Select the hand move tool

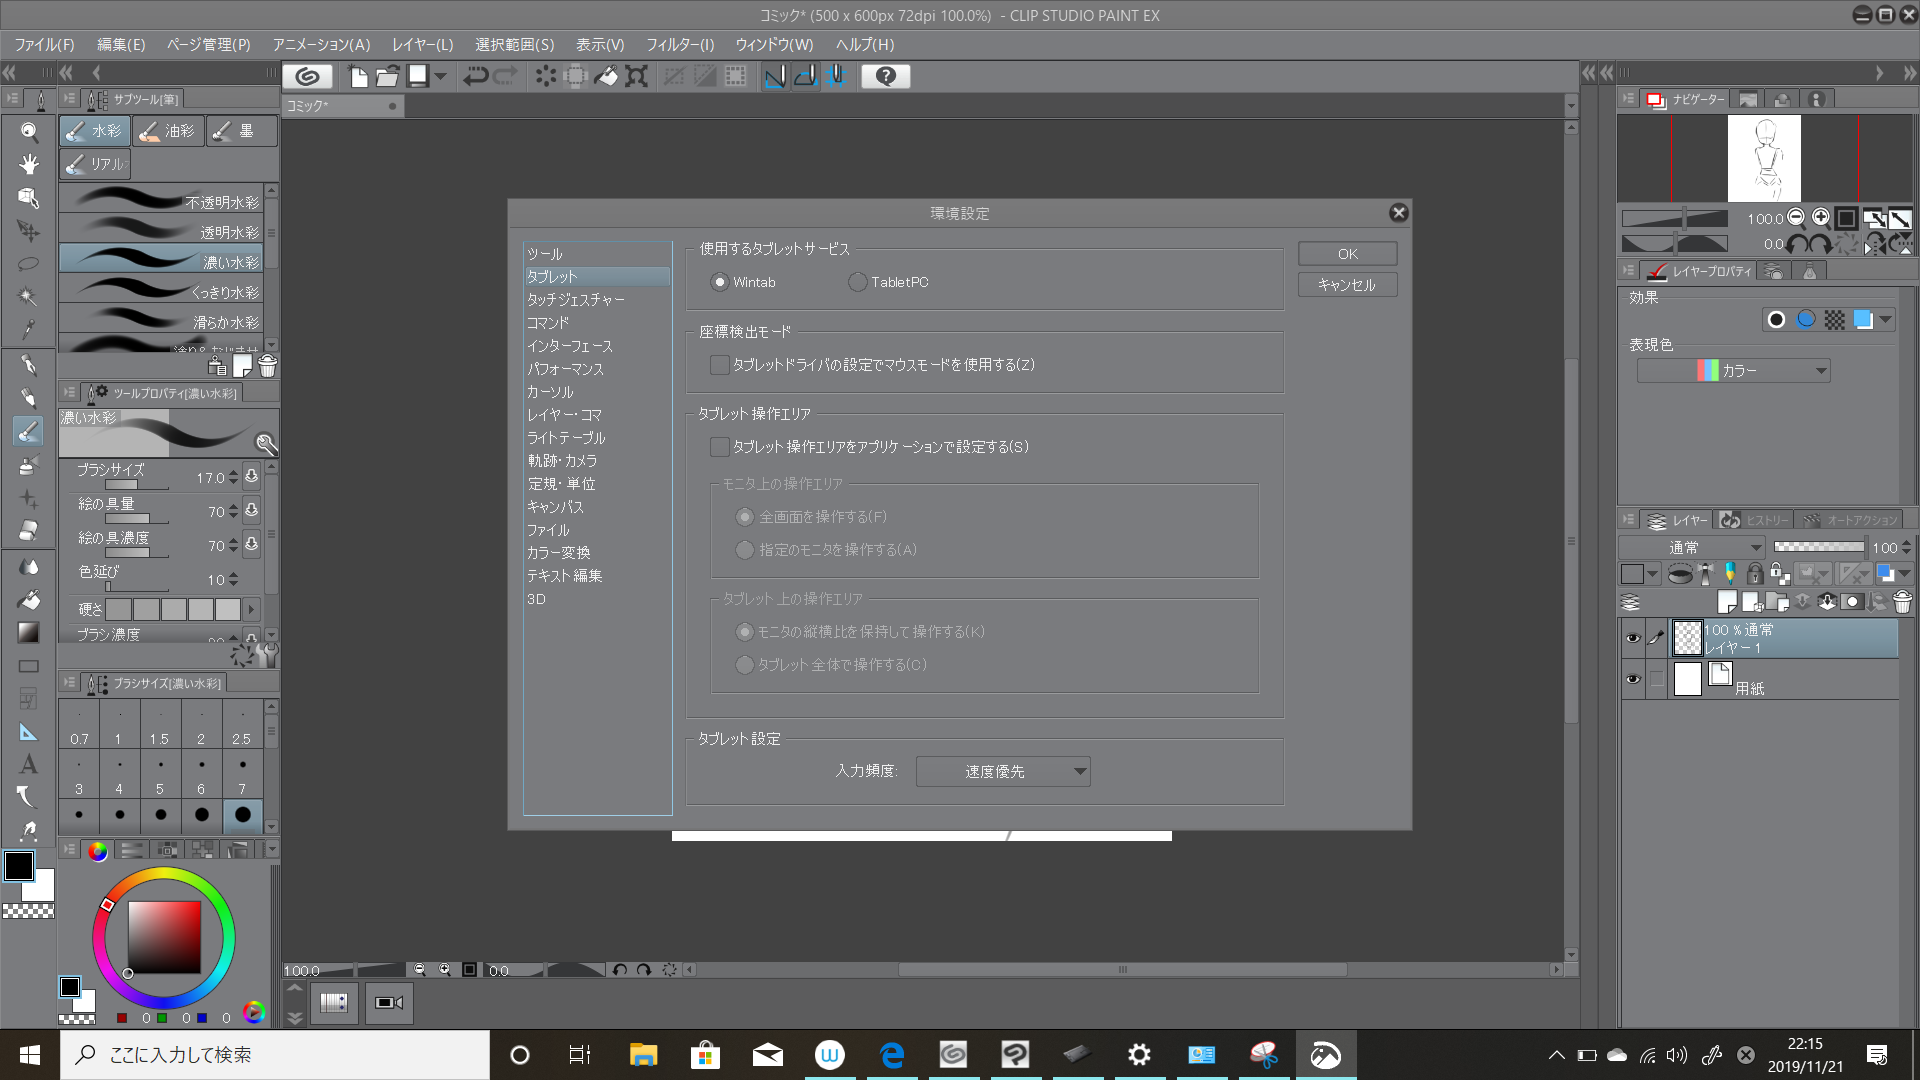click(x=29, y=164)
